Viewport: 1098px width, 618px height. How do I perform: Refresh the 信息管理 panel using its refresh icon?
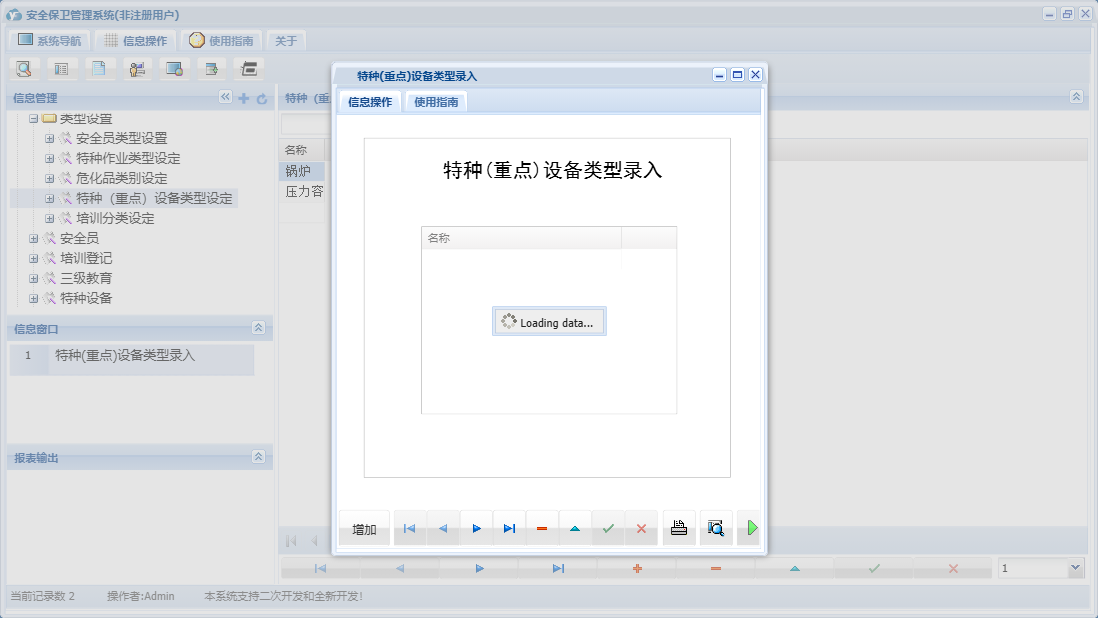pos(261,99)
